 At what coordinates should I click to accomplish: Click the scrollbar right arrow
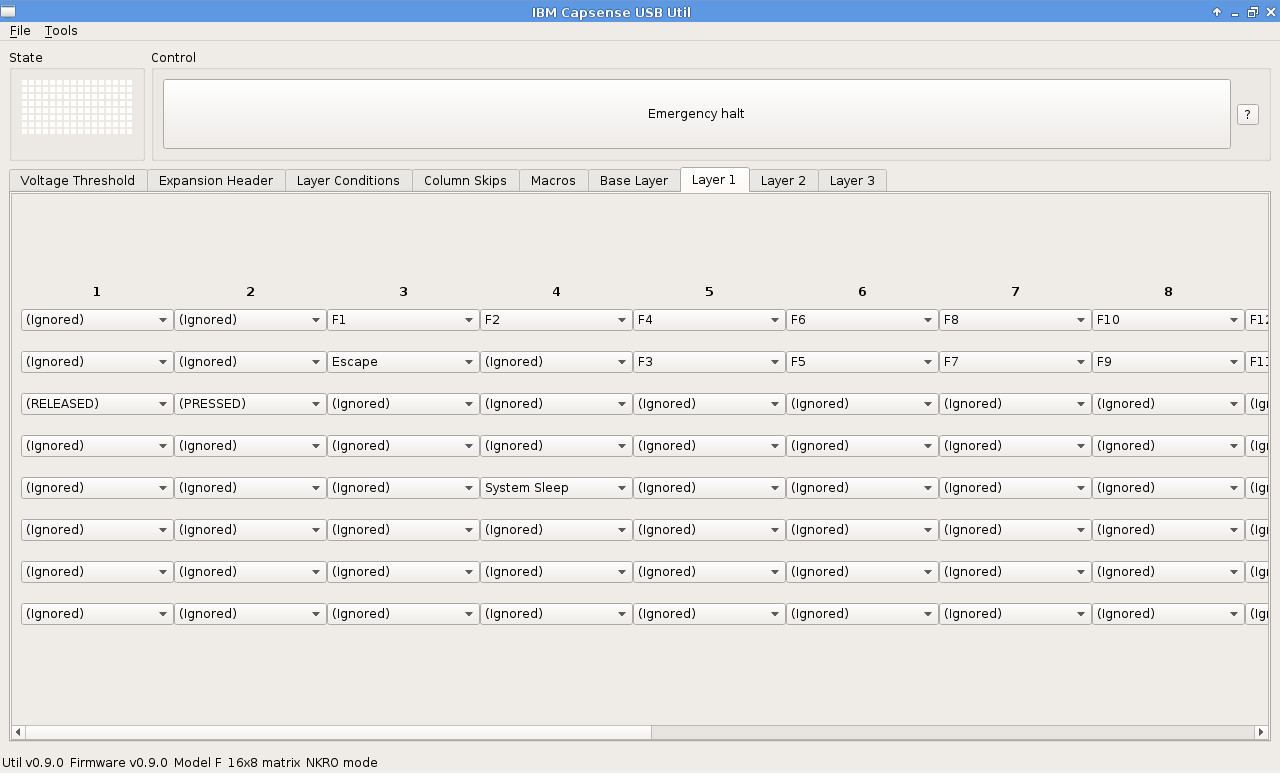point(1260,732)
